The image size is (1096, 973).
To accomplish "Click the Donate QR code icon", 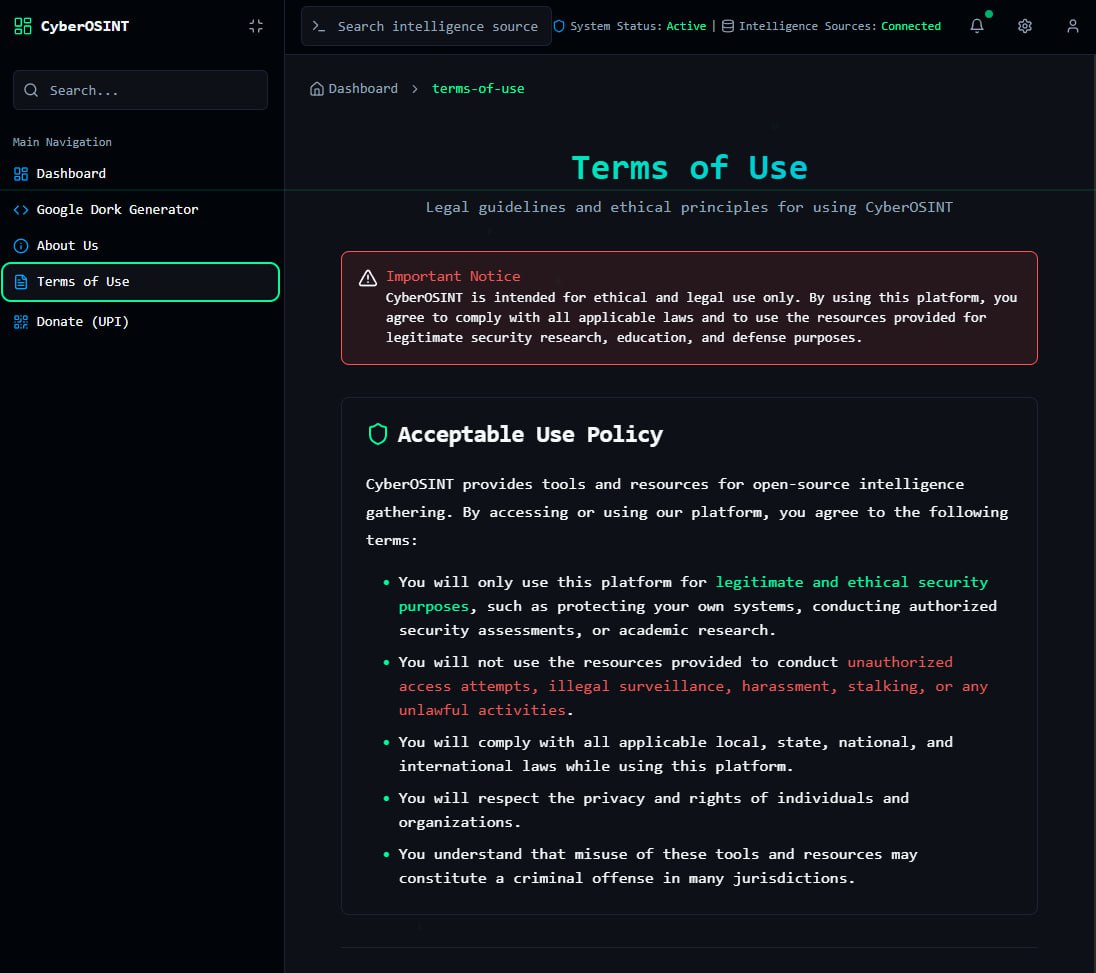I will [x=21, y=322].
